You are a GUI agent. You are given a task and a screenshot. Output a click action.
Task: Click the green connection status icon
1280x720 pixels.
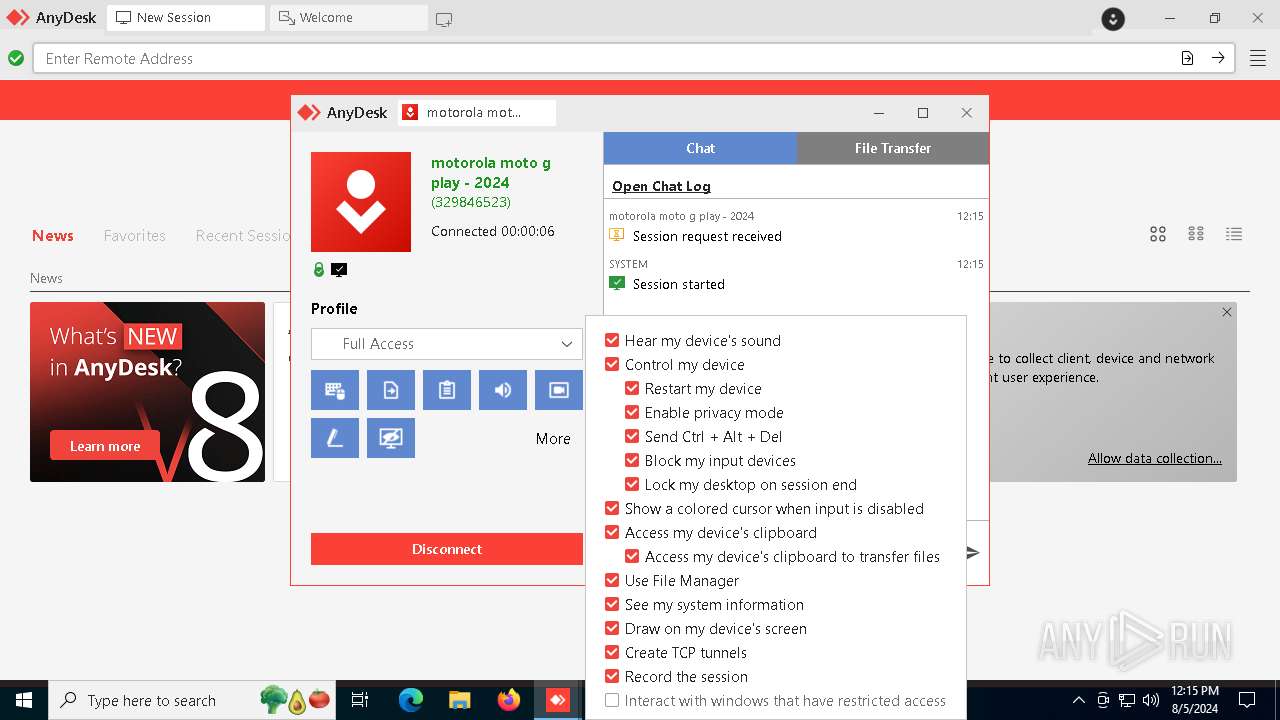pyautogui.click(x=16, y=58)
